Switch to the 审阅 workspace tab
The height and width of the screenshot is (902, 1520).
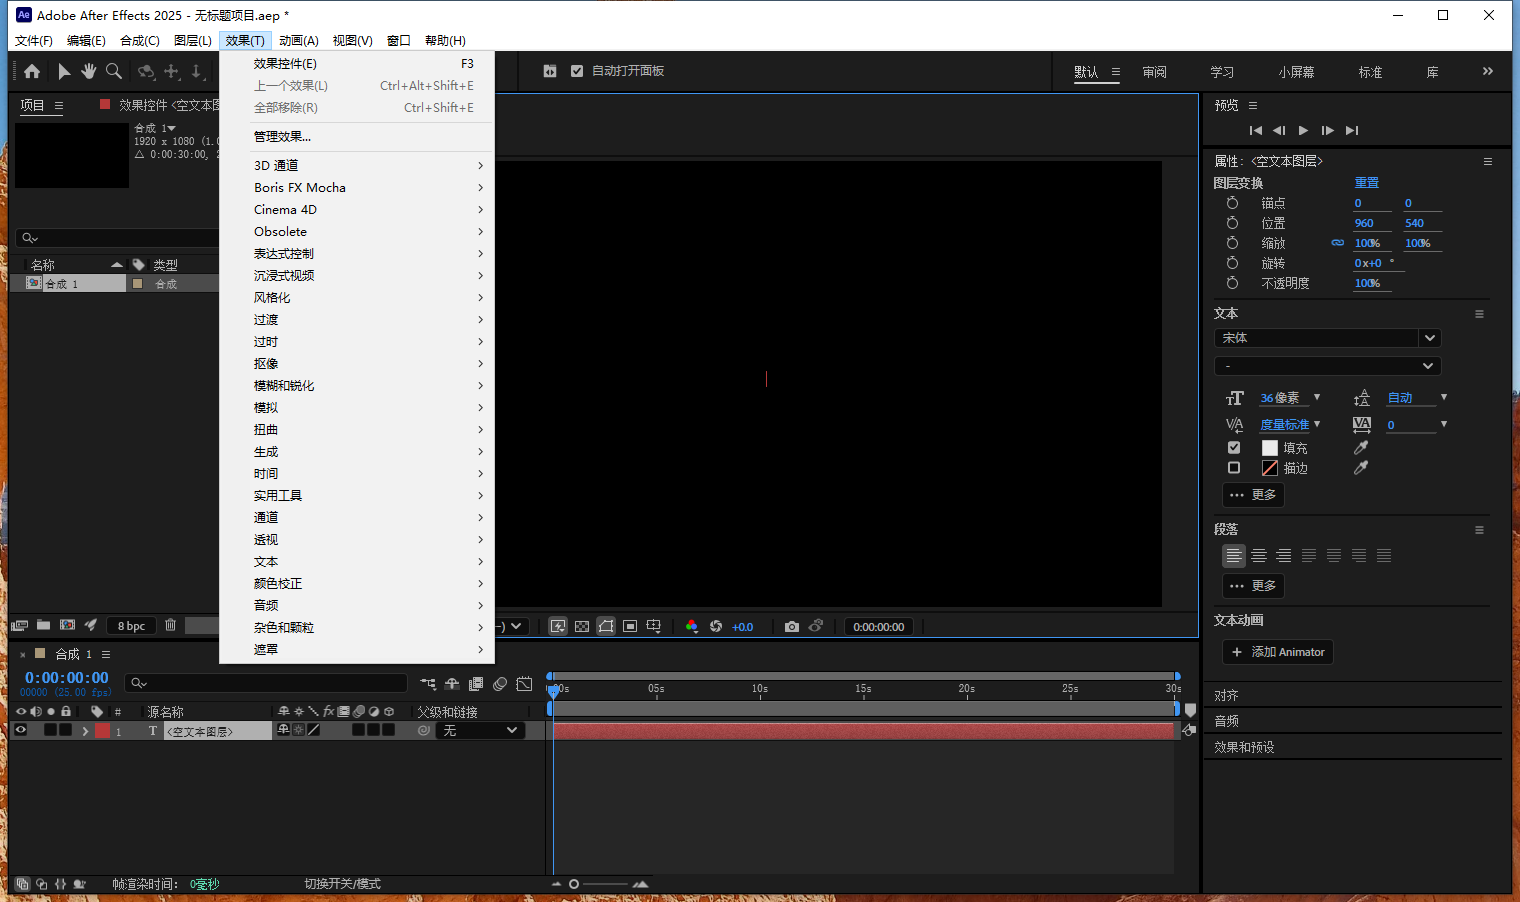click(1155, 71)
